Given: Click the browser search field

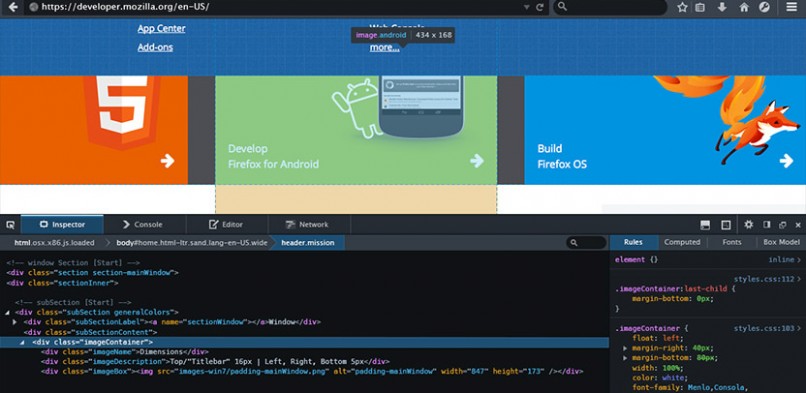Looking at the screenshot, I should pyautogui.click(x=610, y=7).
